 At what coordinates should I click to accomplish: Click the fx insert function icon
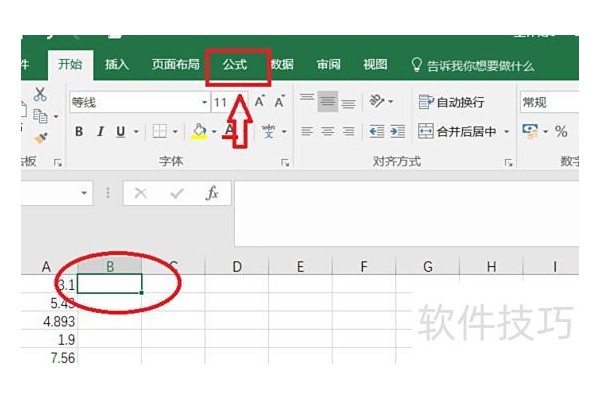tap(212, 193)
